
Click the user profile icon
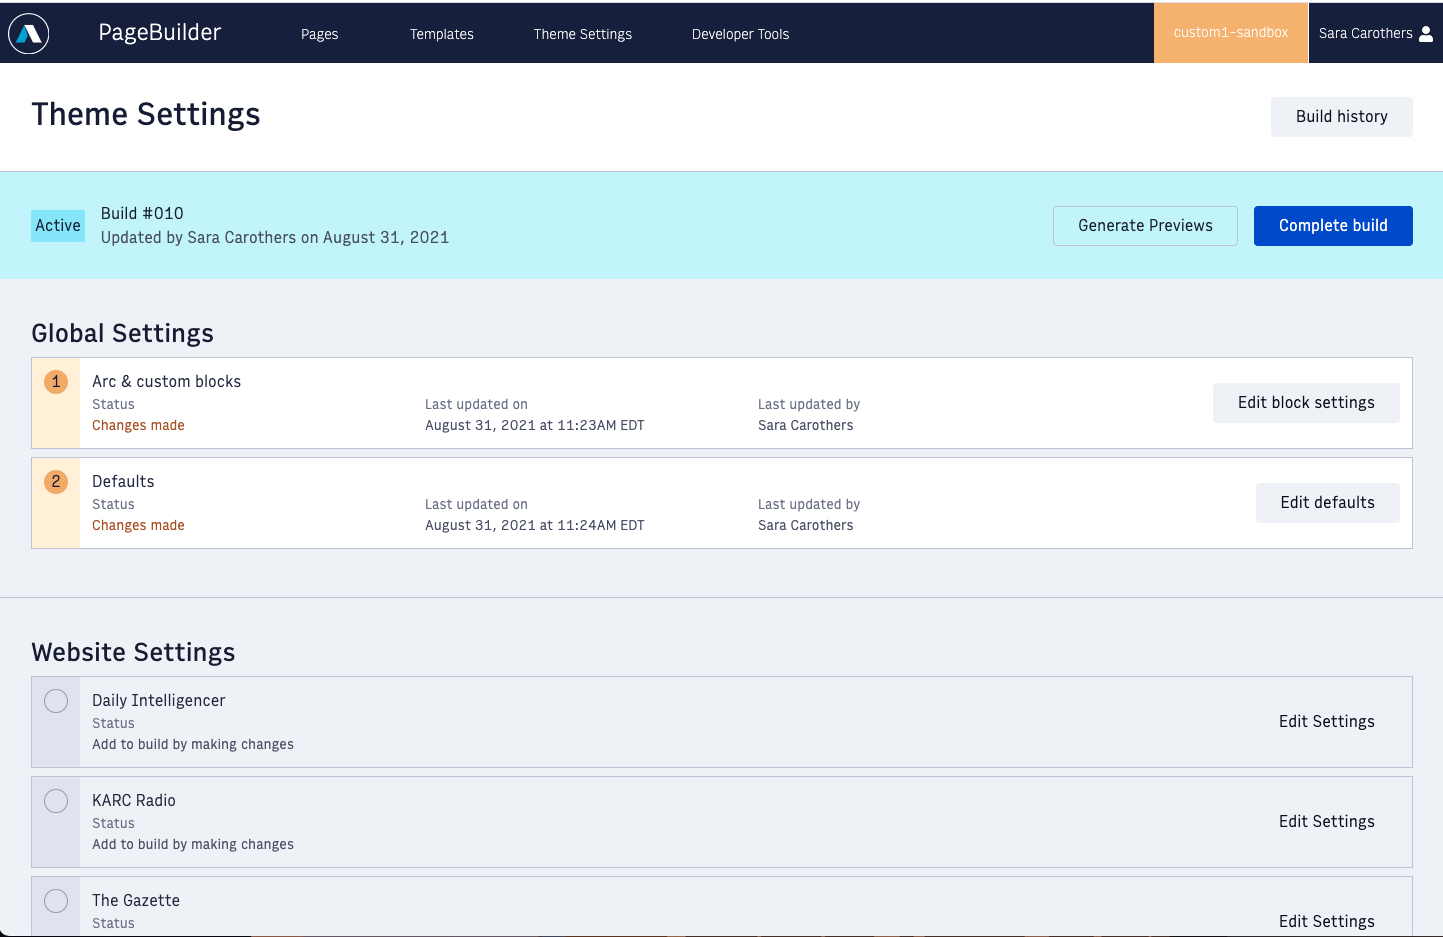[1426, 34]
